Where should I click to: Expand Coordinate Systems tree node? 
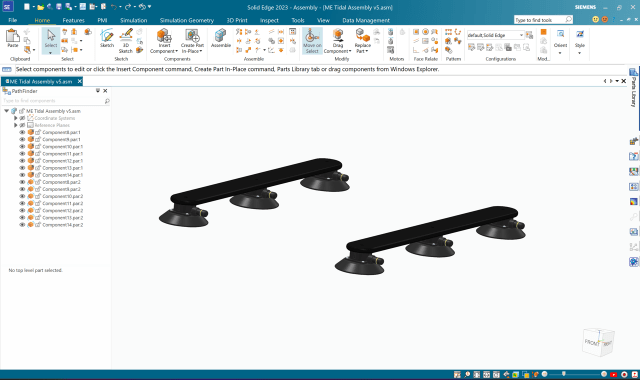16,118
